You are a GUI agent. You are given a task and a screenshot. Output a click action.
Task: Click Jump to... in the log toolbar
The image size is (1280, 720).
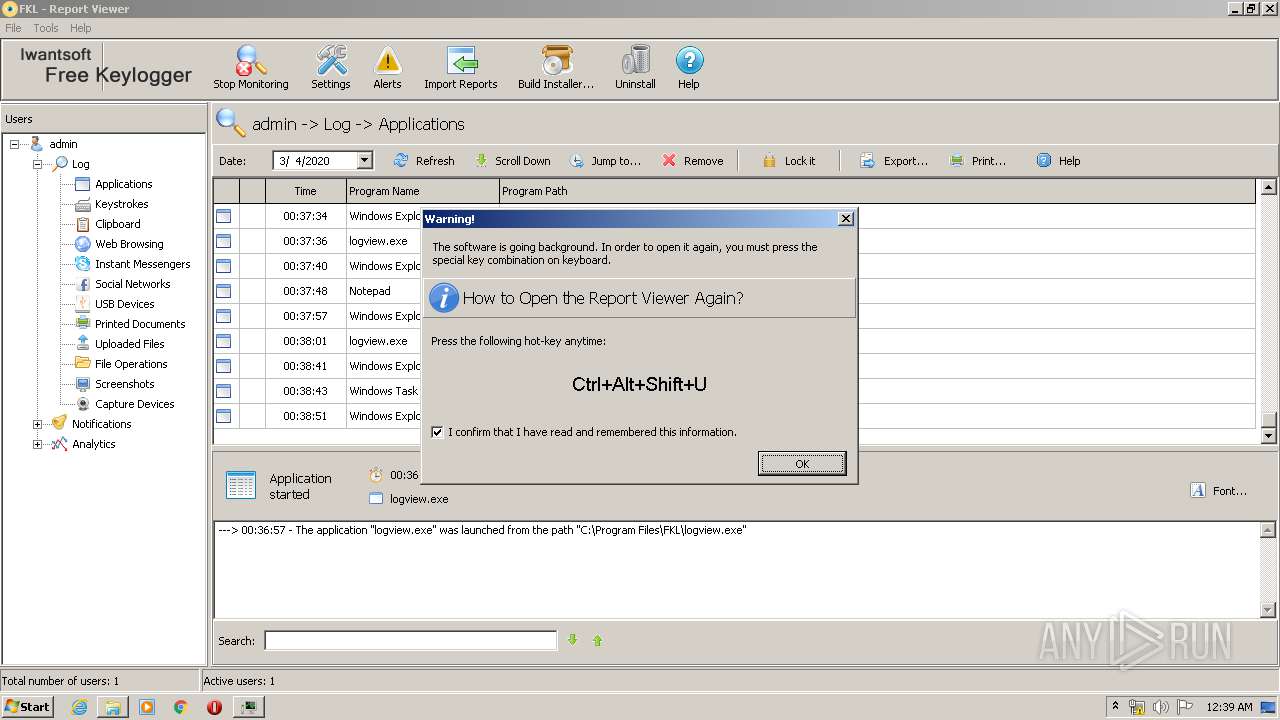605,160
